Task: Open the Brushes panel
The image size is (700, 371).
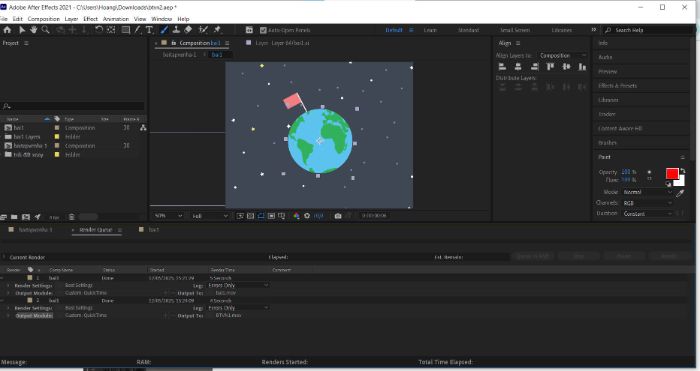Action: (x=607, y=143)
